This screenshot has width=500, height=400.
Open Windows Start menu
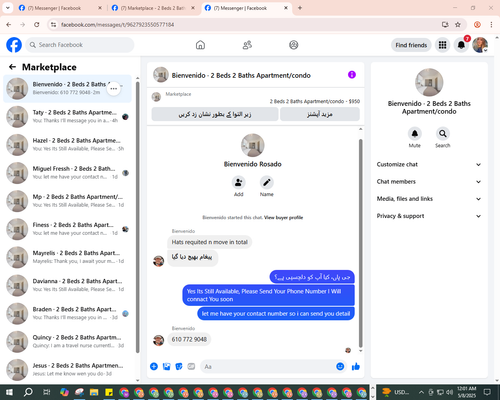[9, 392]
